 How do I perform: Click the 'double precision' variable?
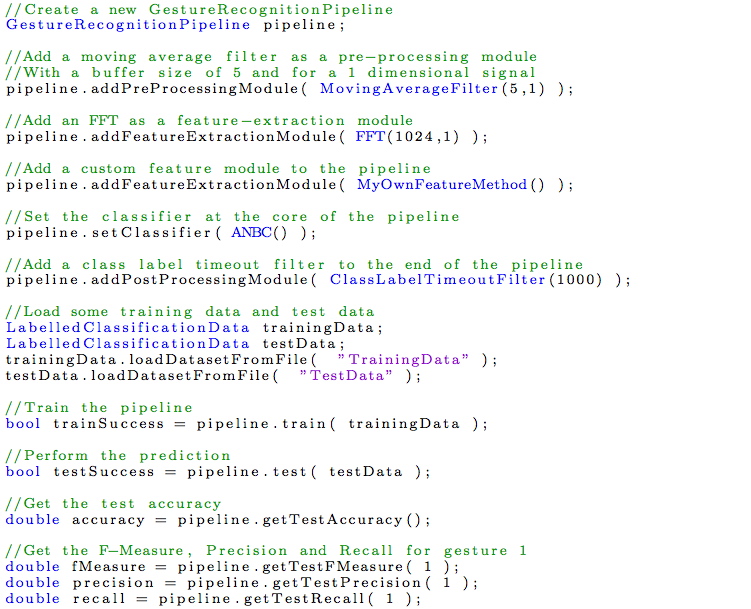click(80, 583)
